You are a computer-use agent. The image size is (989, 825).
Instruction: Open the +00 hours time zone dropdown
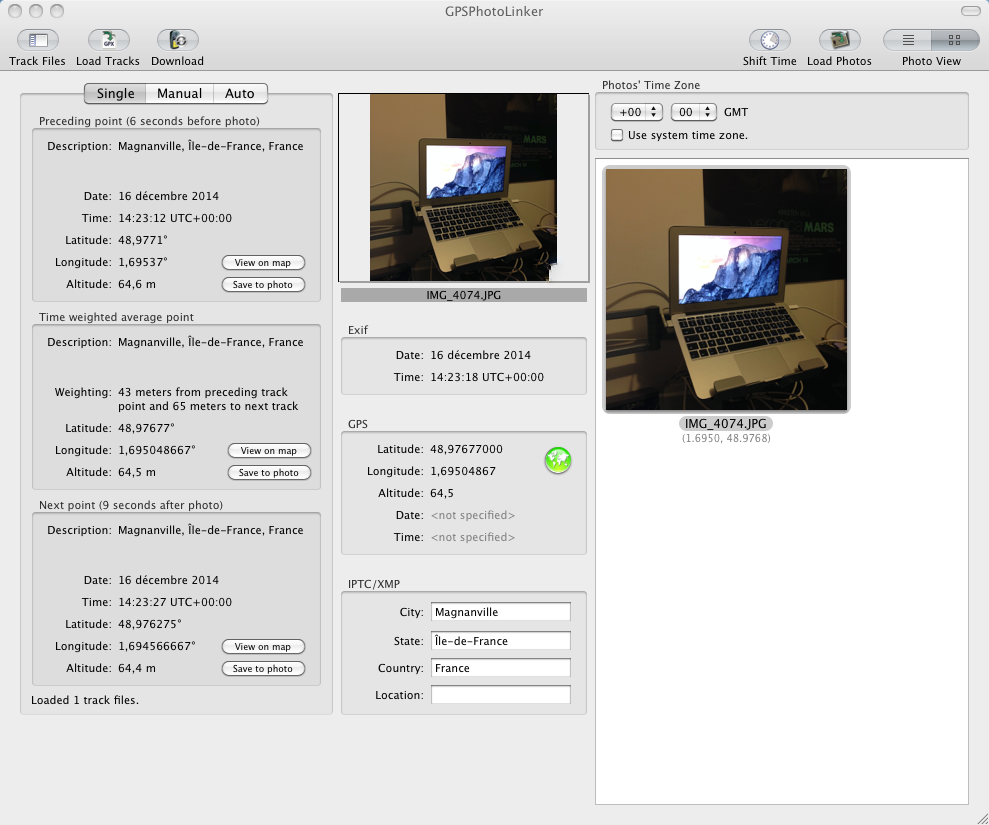[636, 112]
